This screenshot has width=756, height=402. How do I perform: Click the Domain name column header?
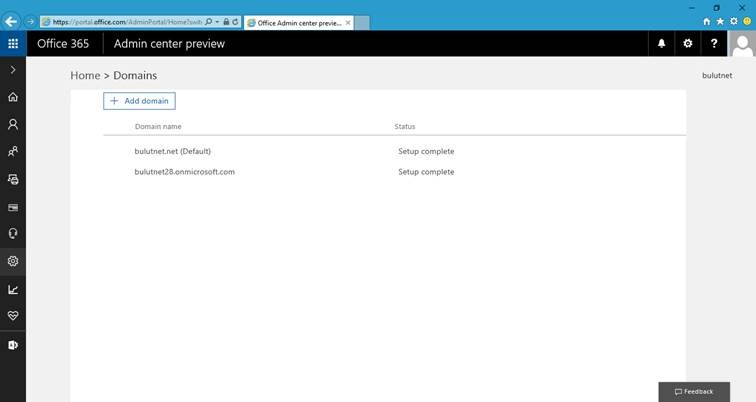158,126
